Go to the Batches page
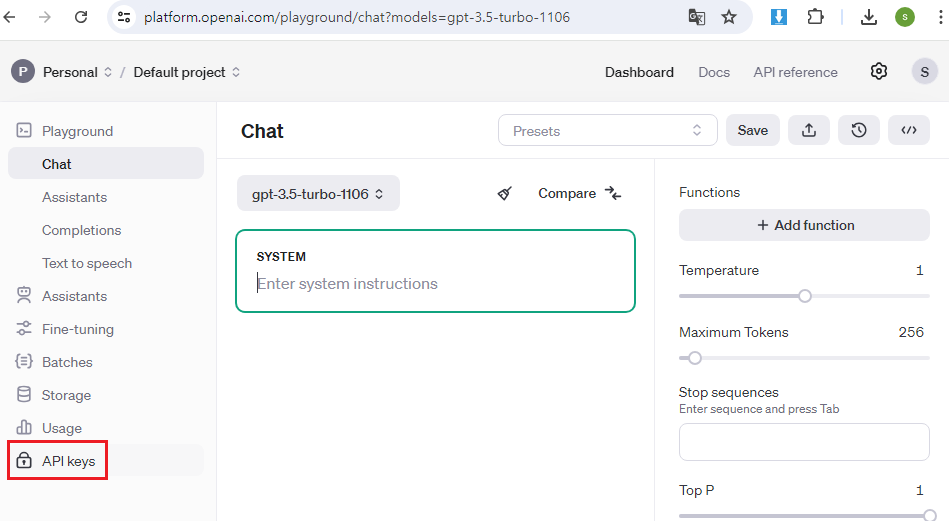Image resolution: width=949 pixels, height=521 pixels. [x=67, y=362]
